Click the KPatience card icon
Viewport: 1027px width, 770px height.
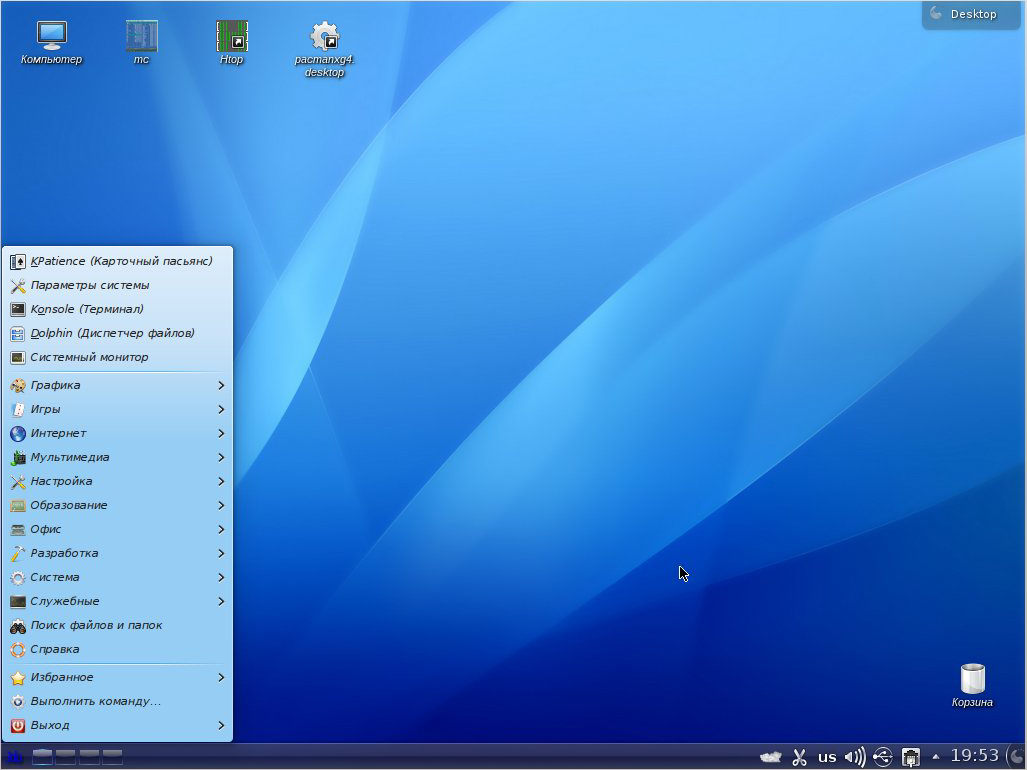18,262
